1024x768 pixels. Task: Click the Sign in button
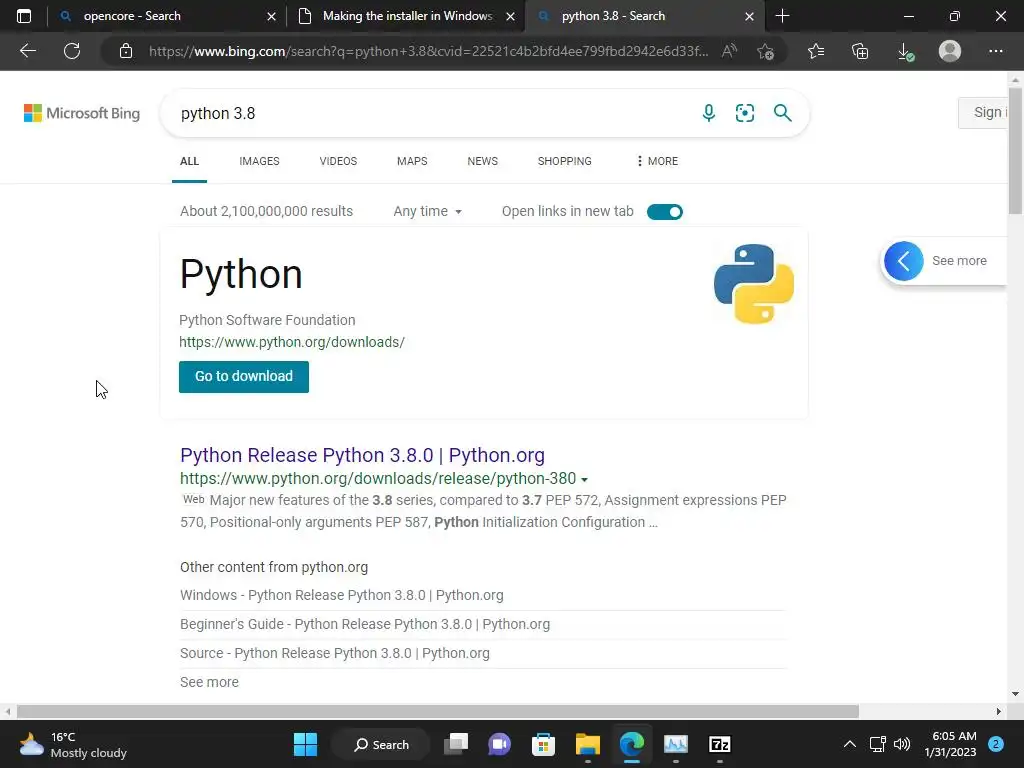[x=984, y=112]
